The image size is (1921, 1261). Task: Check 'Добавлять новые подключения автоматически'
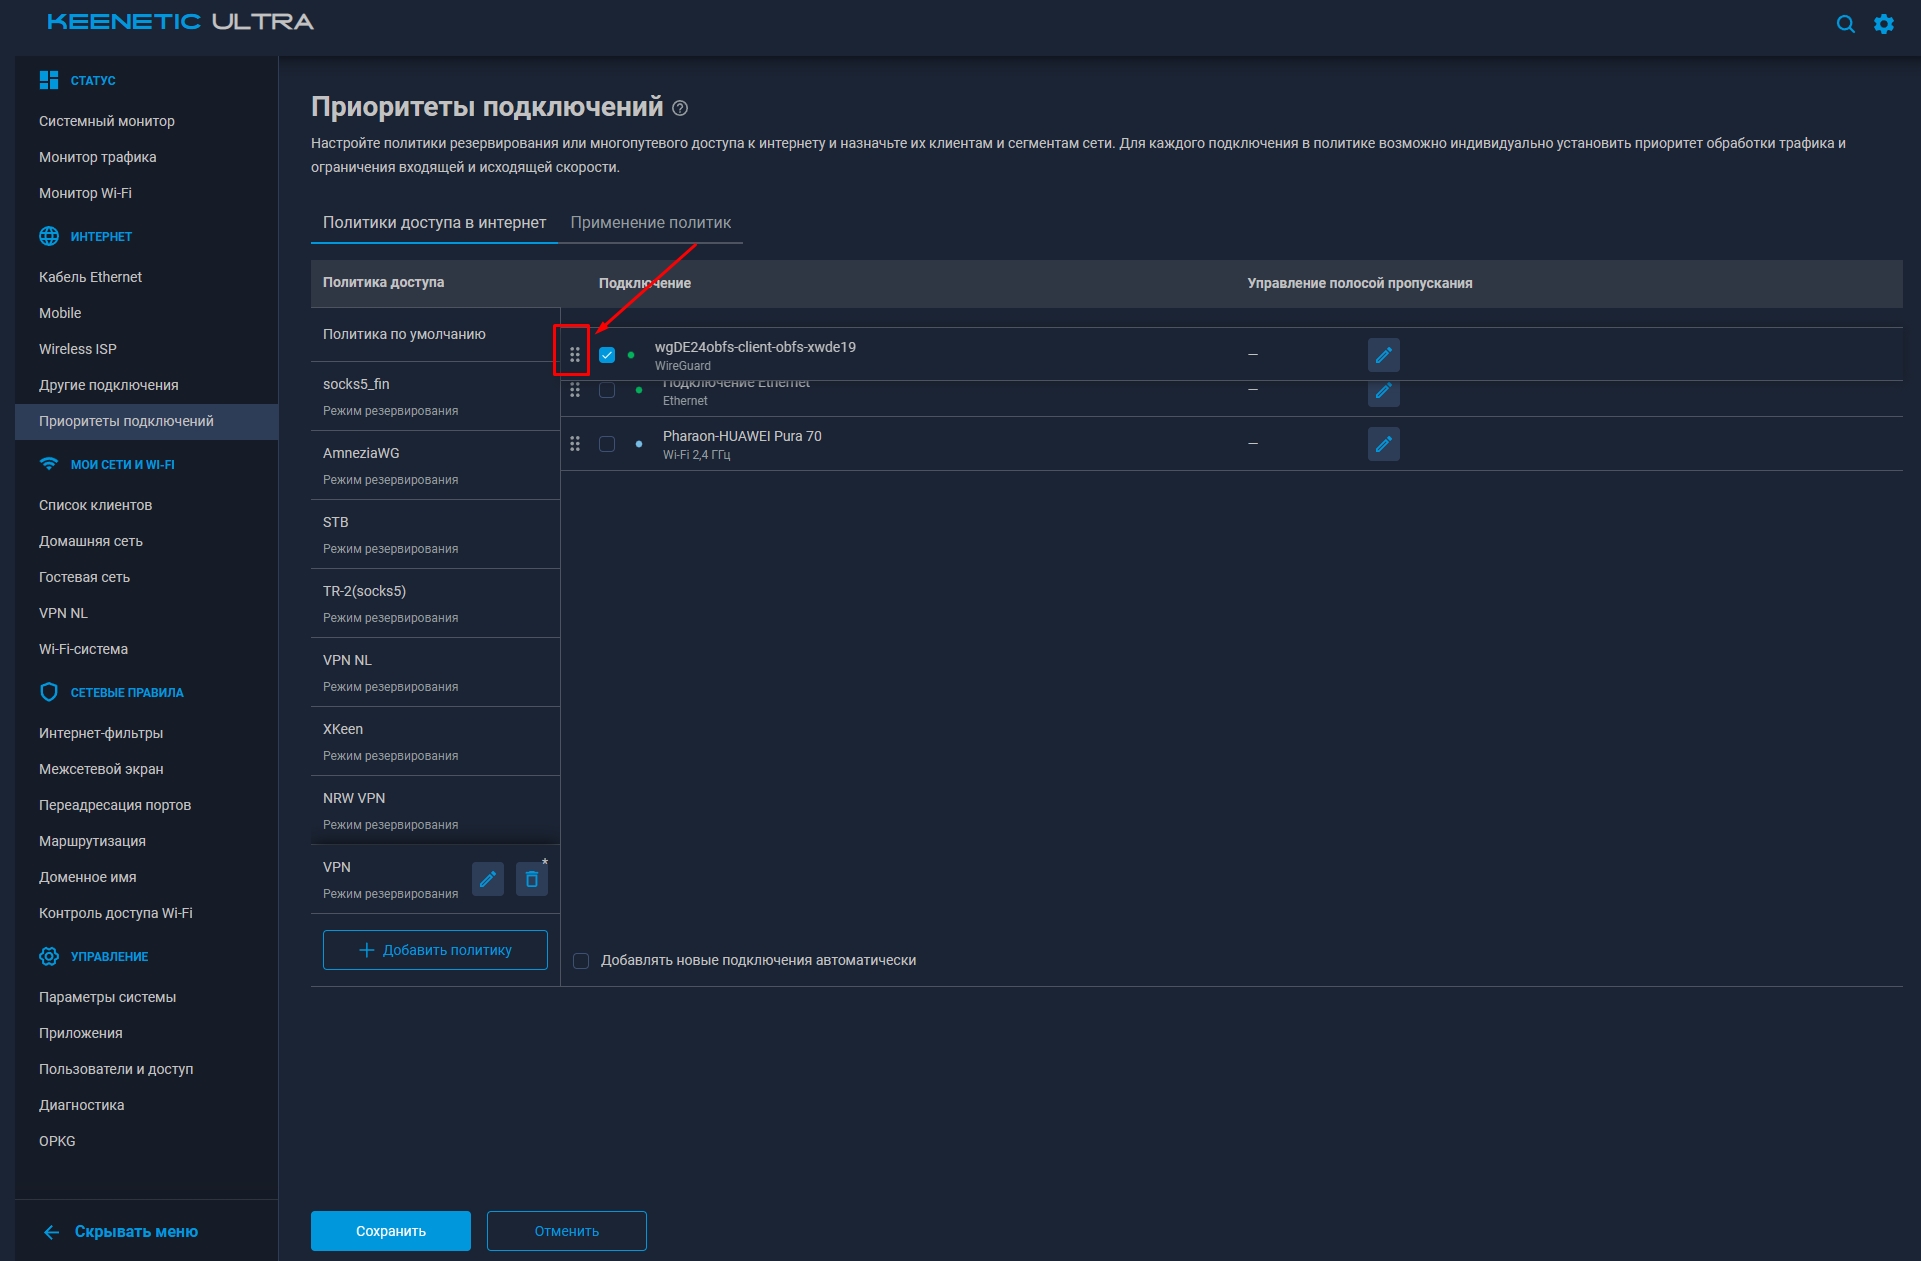(581, 960)
